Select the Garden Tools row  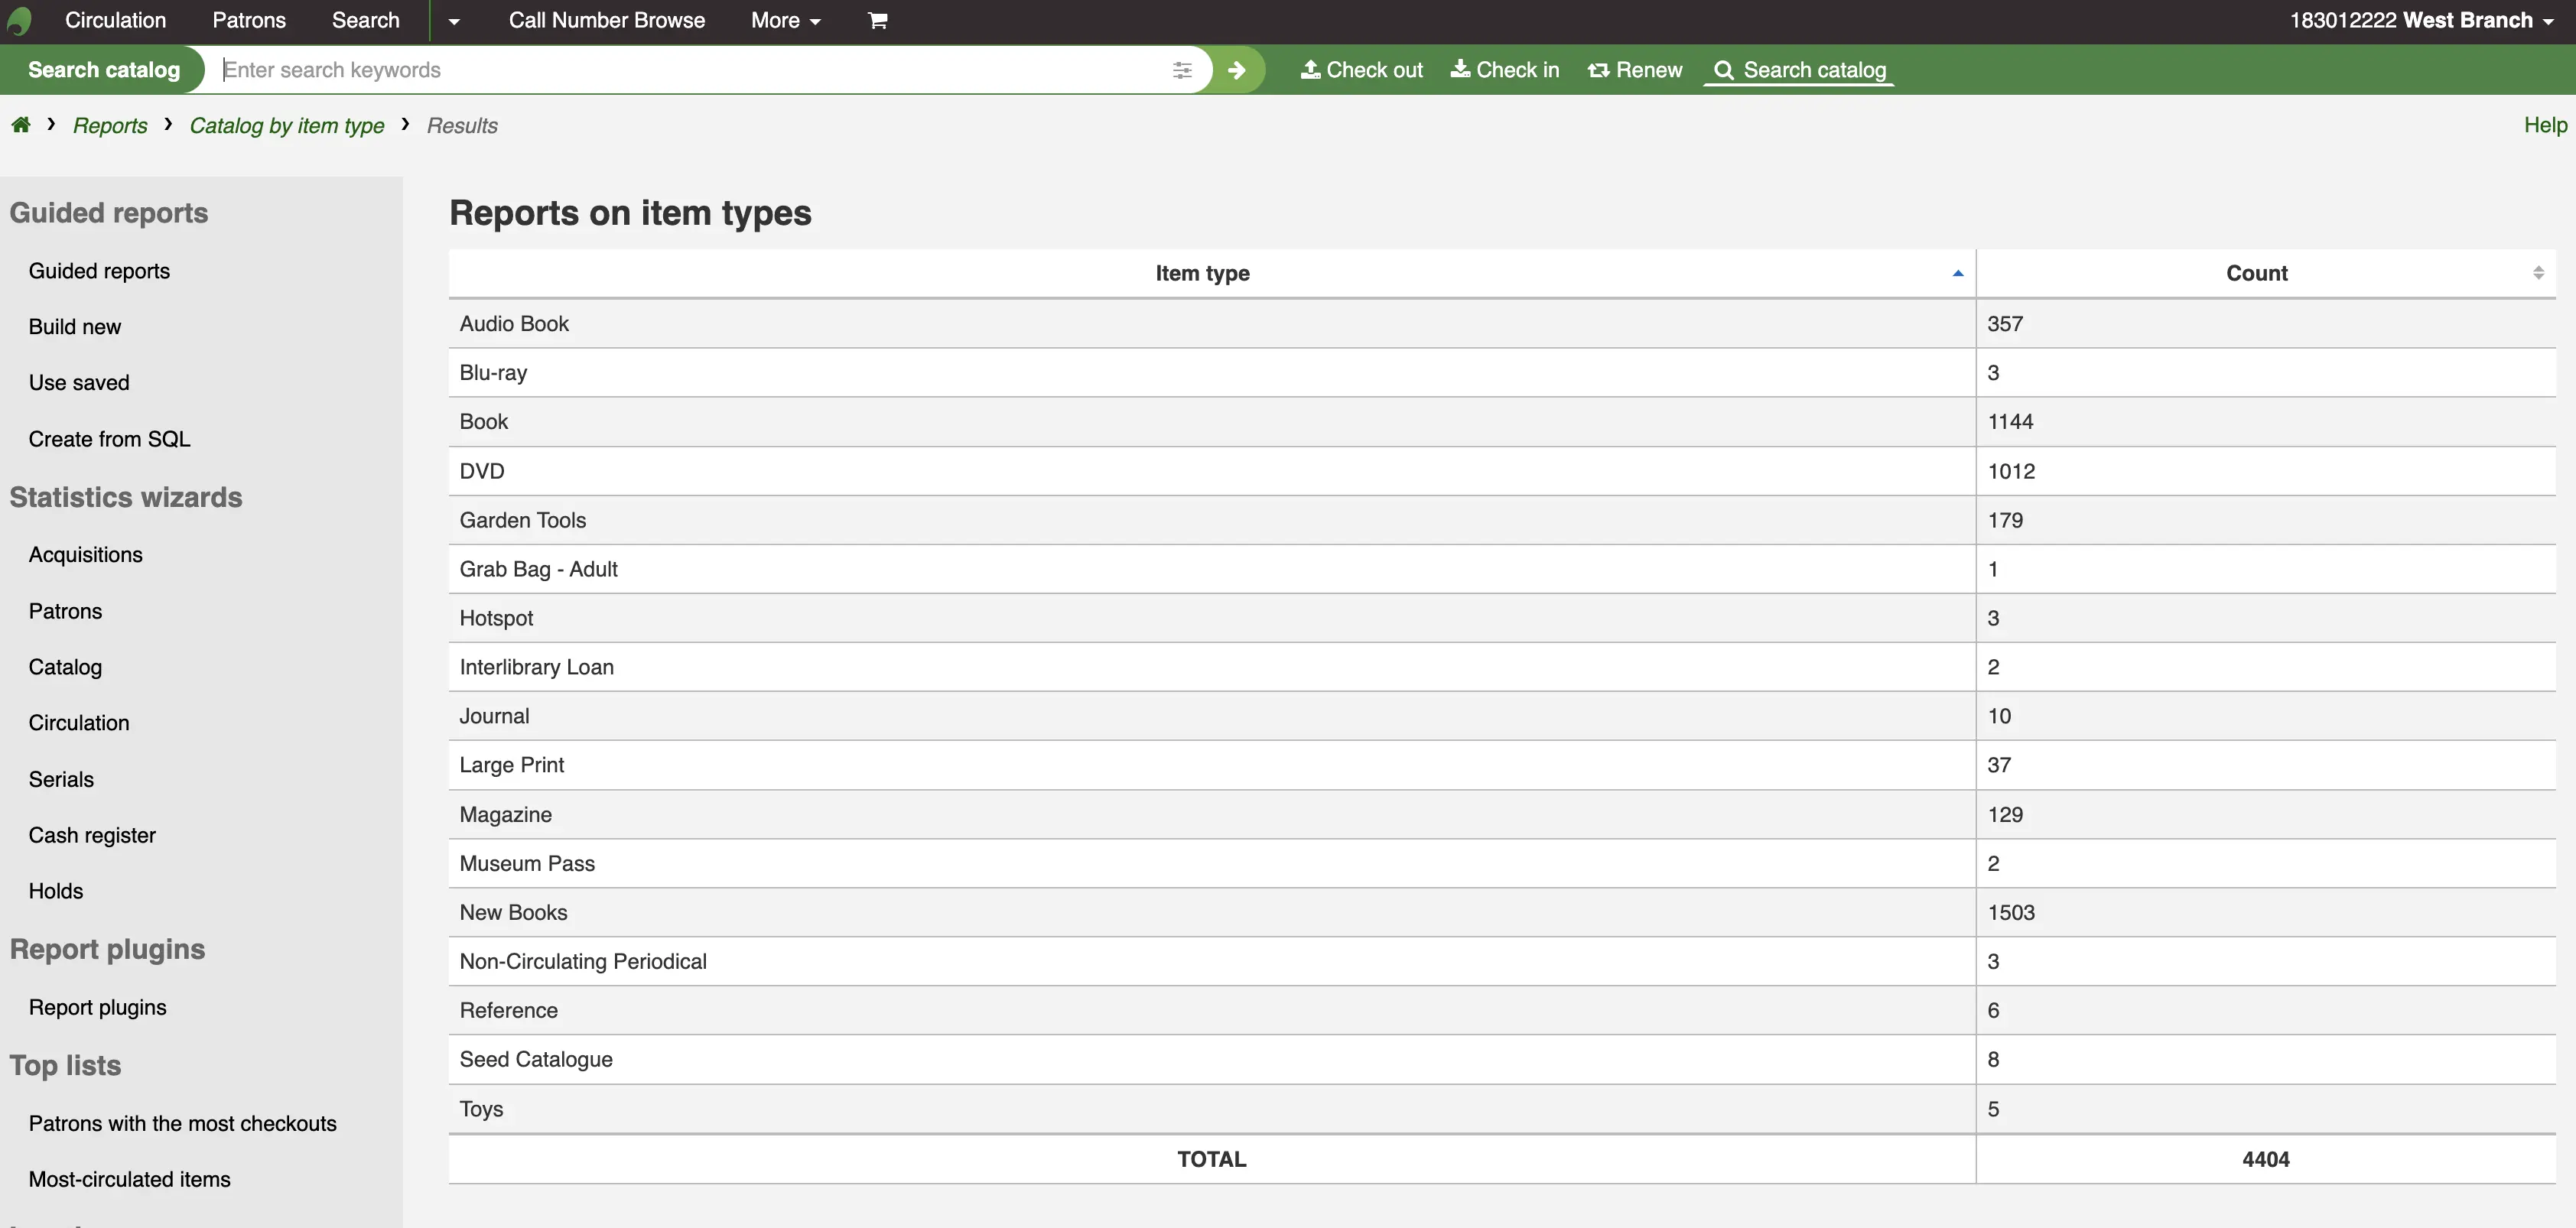1502,520
